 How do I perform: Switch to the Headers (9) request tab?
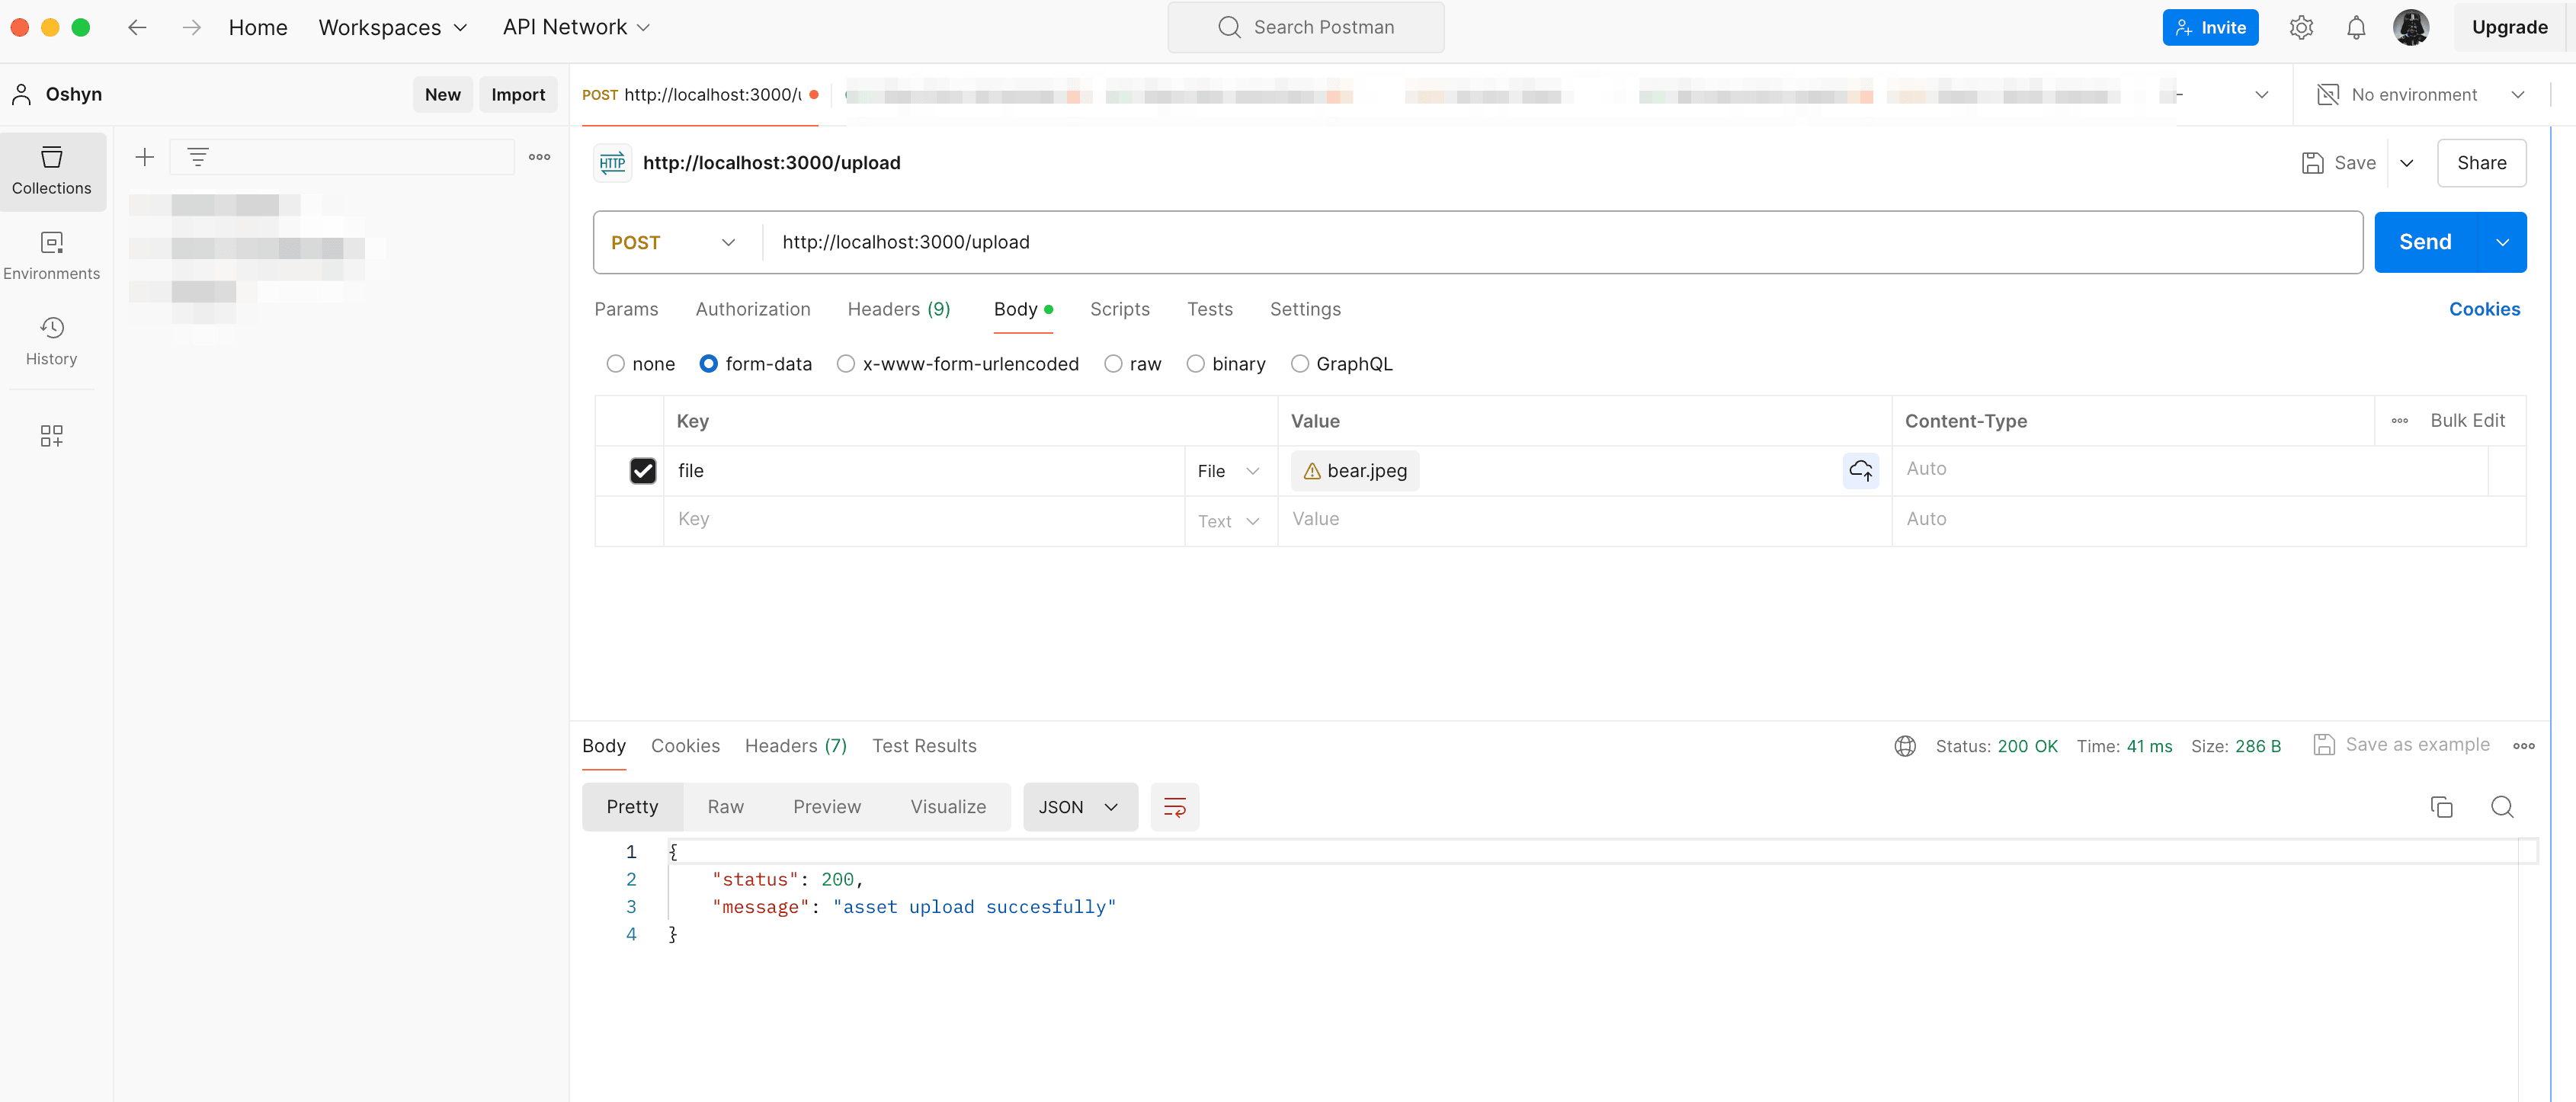899,309
